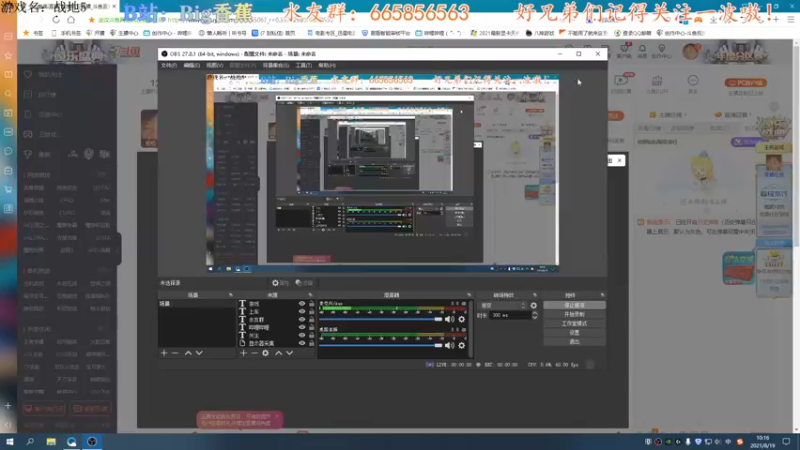Move selected source down in Sources list
800x450 pixels.
(289, 353)
